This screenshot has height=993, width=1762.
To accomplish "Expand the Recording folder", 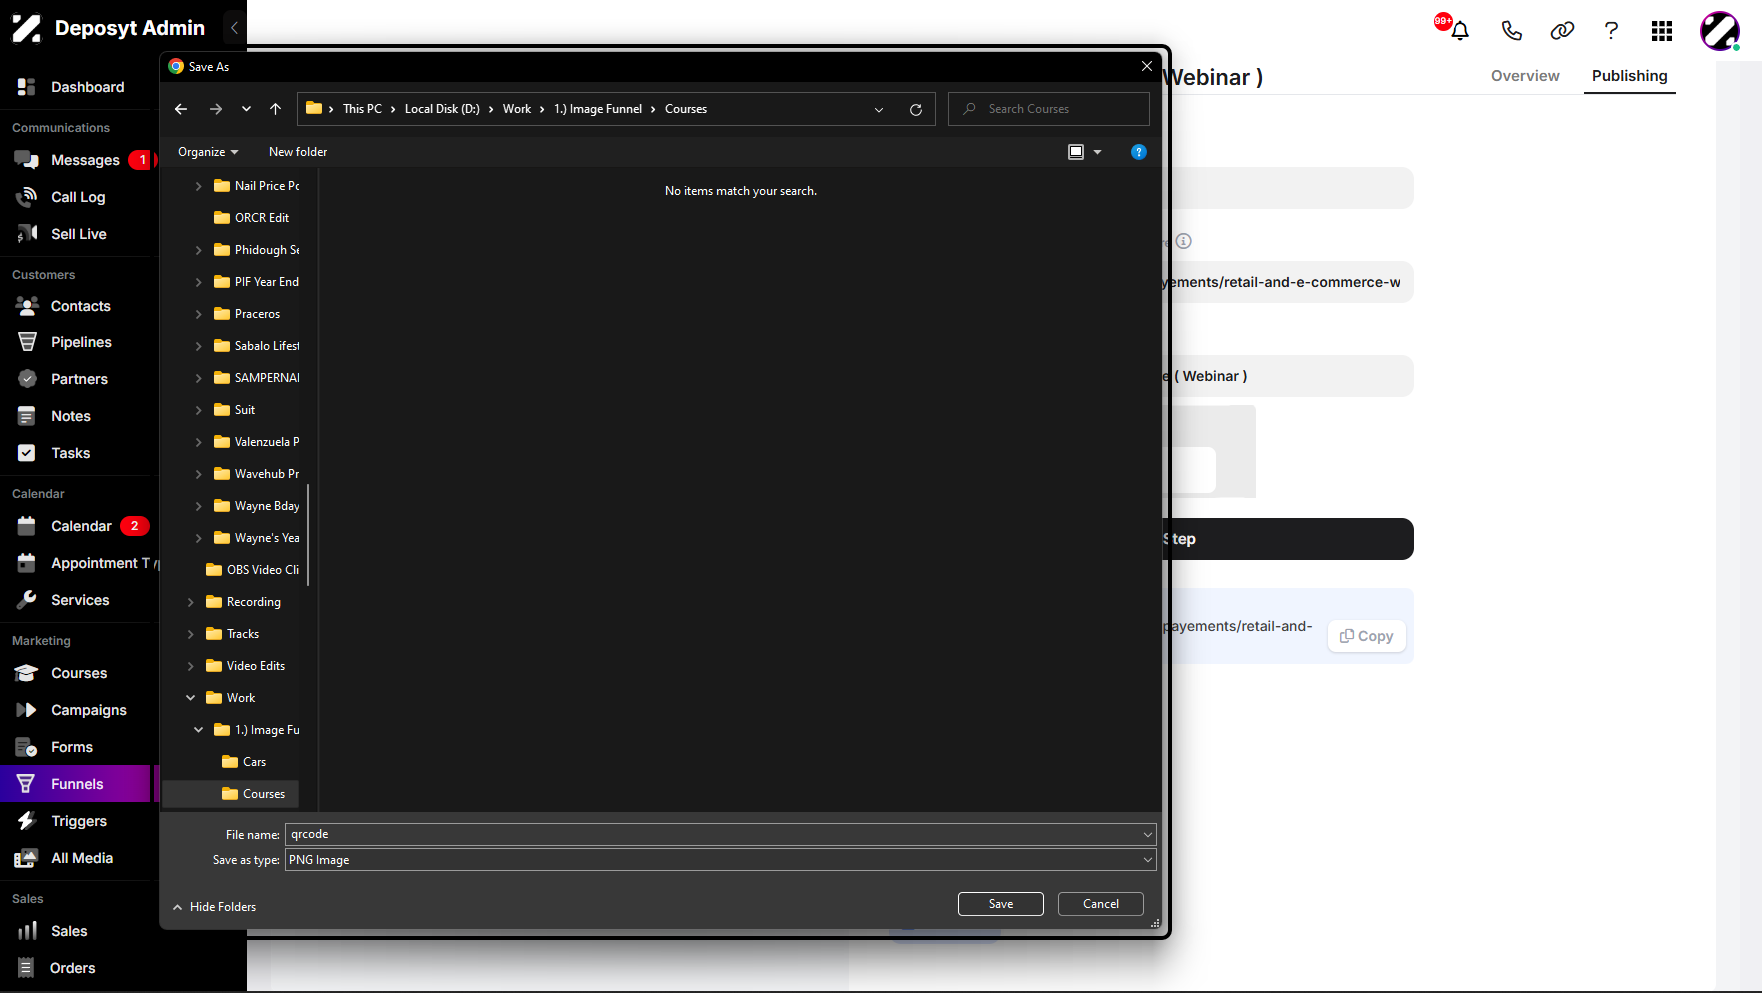I will click(190, 602).
